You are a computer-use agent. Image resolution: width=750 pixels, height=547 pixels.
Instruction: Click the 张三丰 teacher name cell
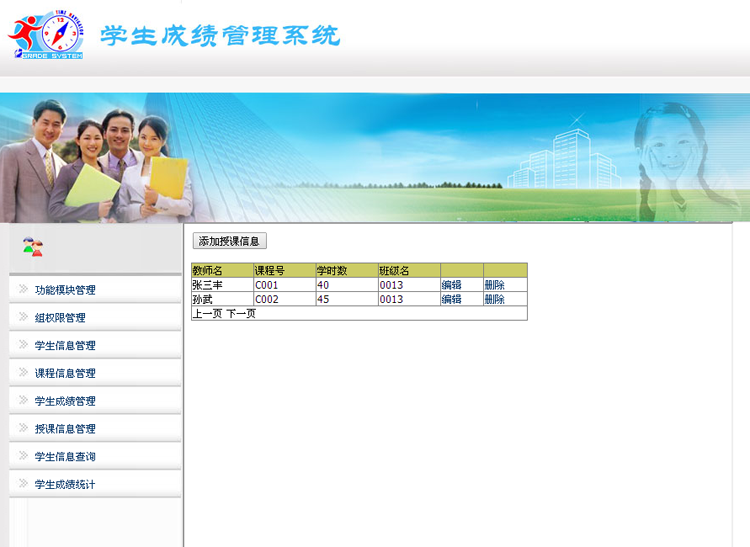pyautogui.click(x=222, y=285)
